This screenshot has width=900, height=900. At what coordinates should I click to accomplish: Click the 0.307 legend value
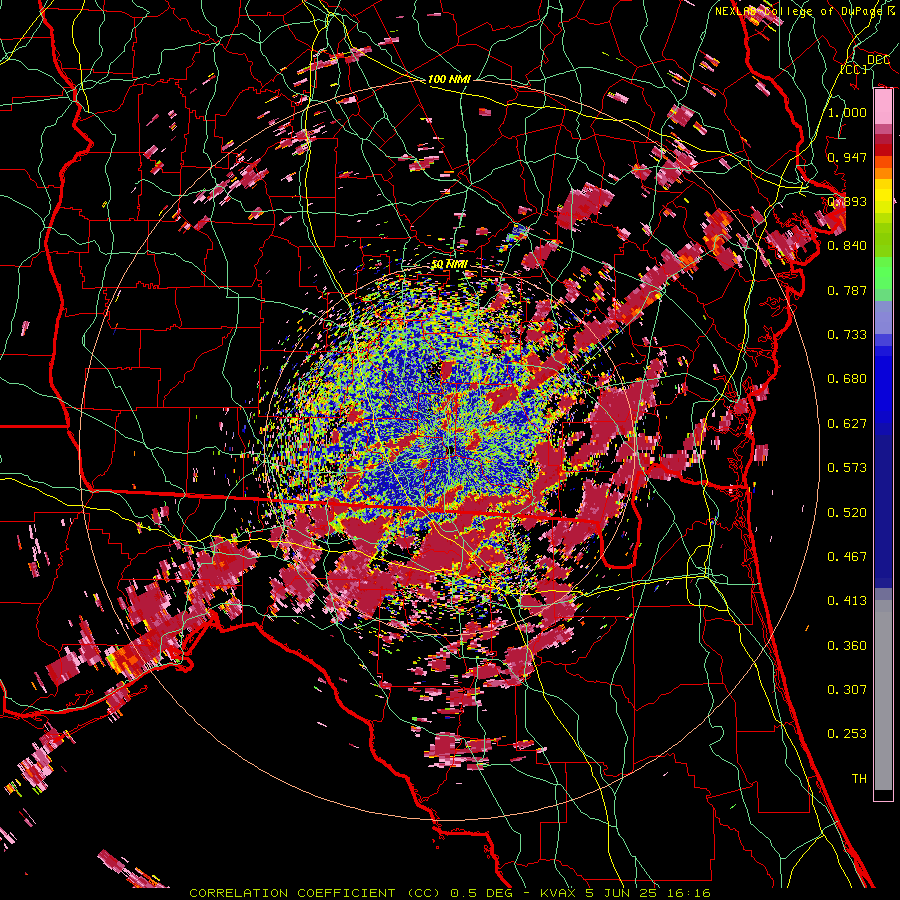tap(847, 690)
